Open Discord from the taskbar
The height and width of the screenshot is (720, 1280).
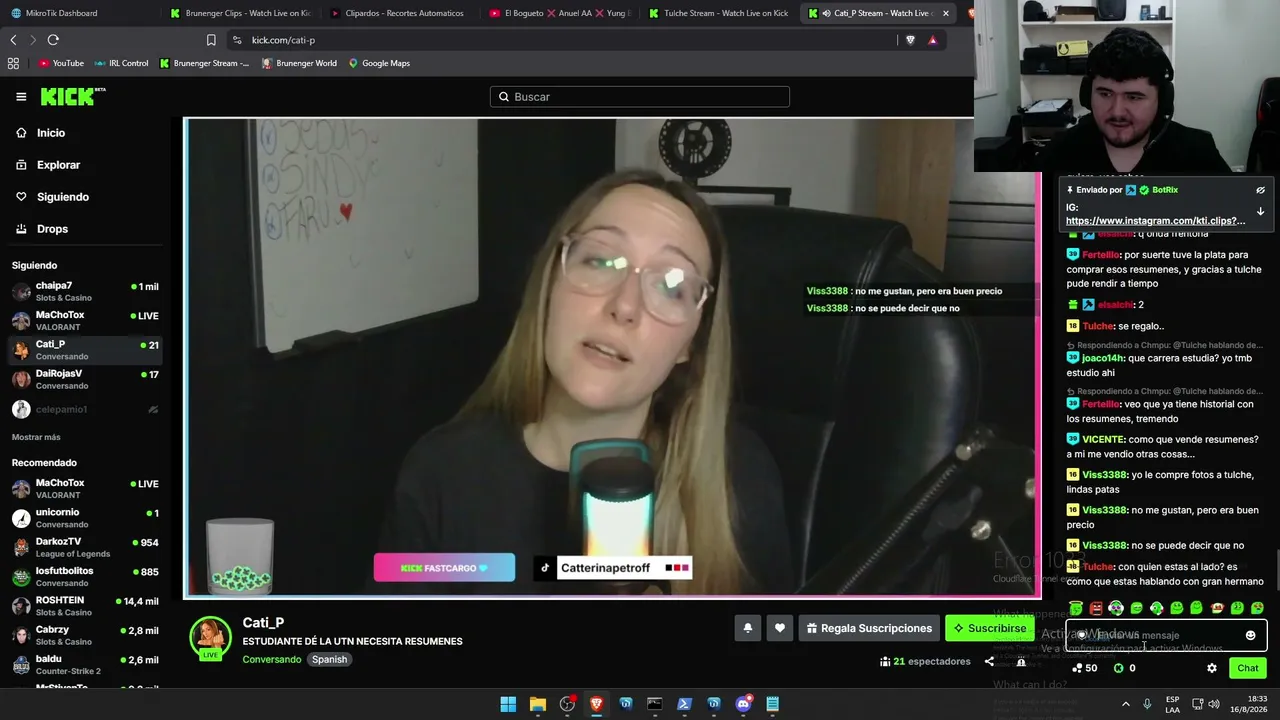coord(743,704)
